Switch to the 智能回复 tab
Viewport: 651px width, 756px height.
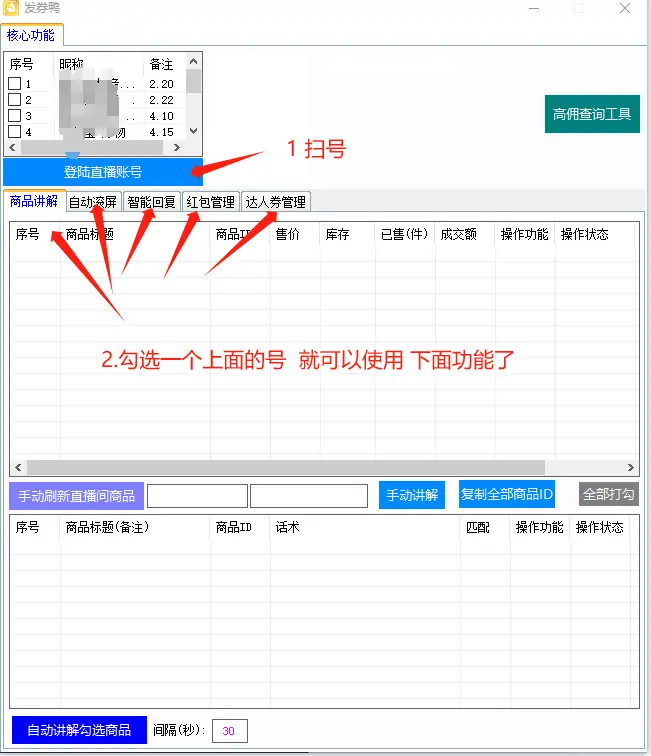pos(151,202)
